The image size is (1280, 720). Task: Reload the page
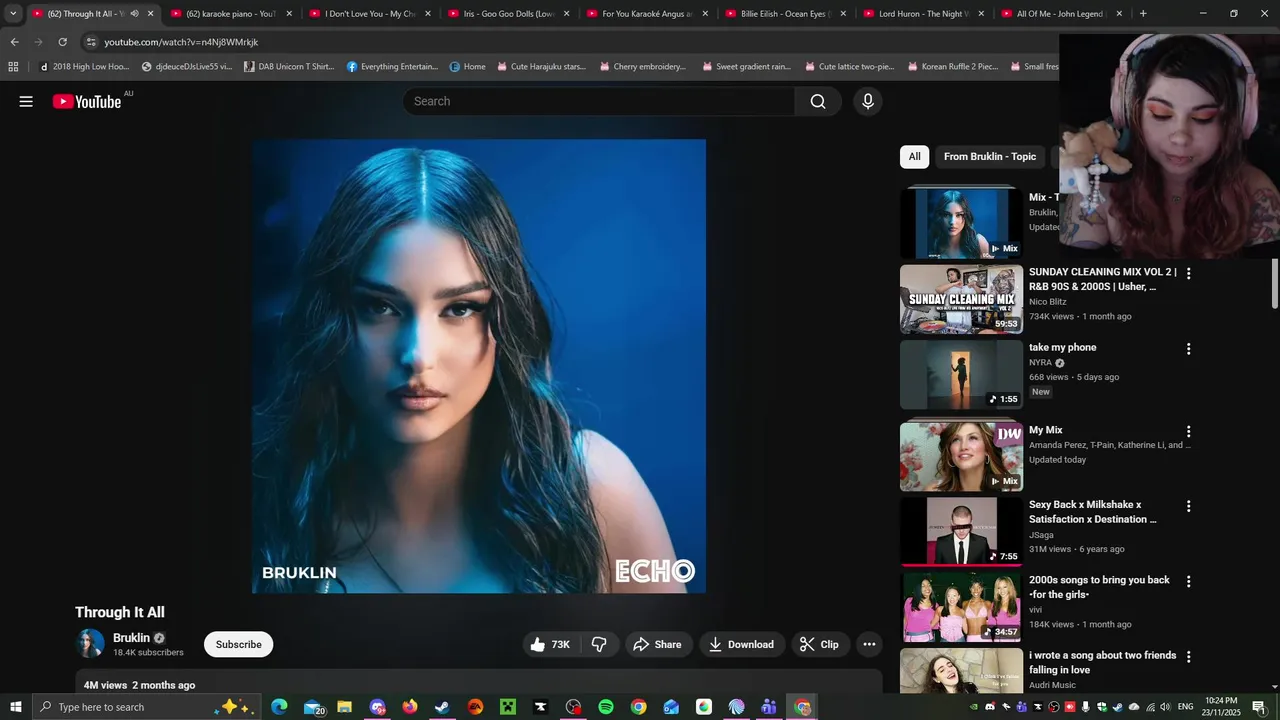click(62, 42)
